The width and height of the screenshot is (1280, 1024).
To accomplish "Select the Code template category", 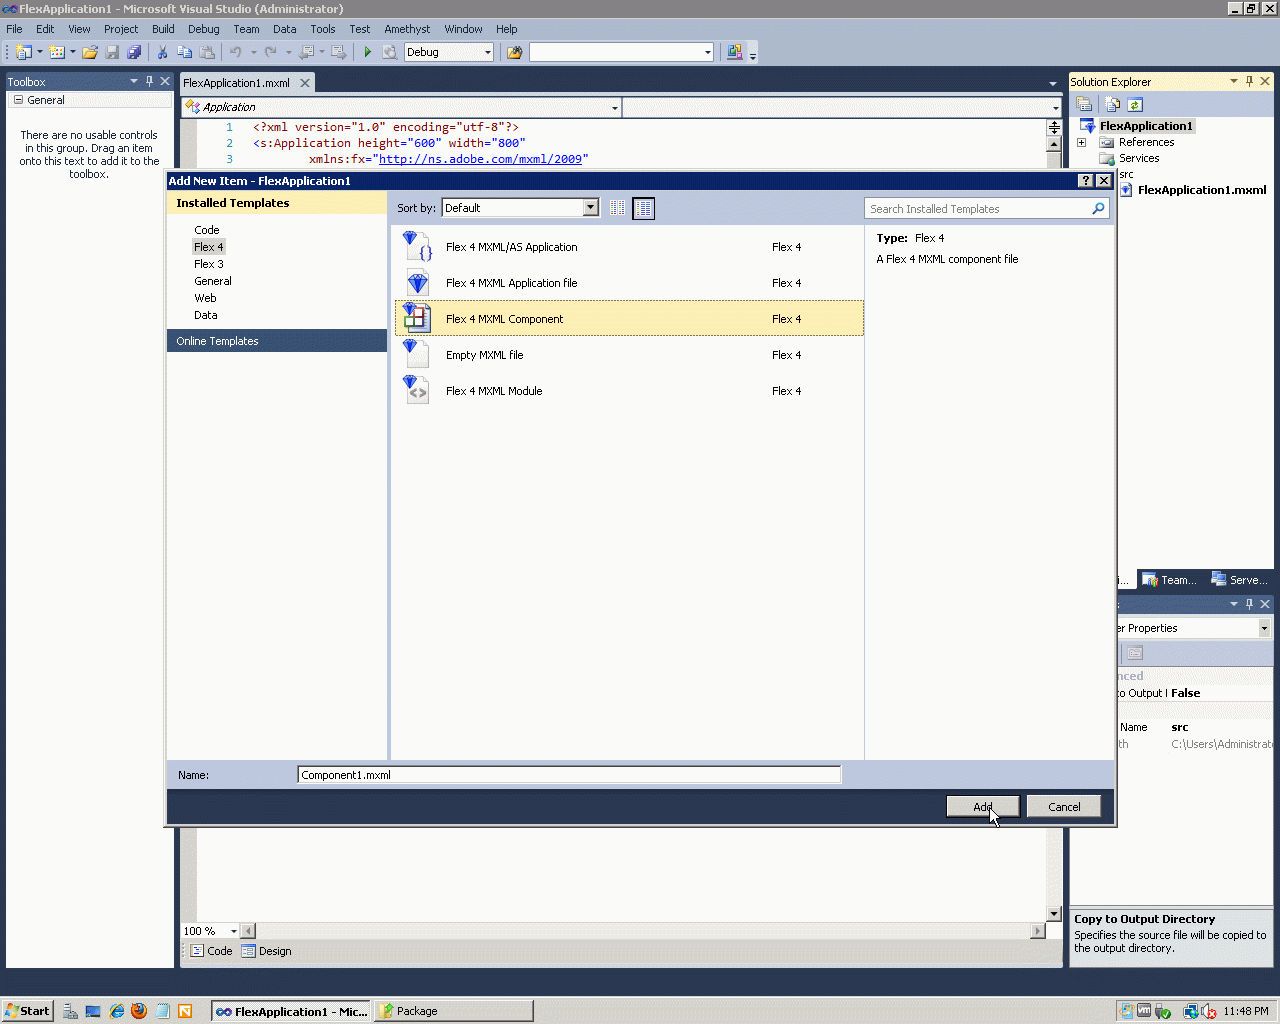I will 207,230.
